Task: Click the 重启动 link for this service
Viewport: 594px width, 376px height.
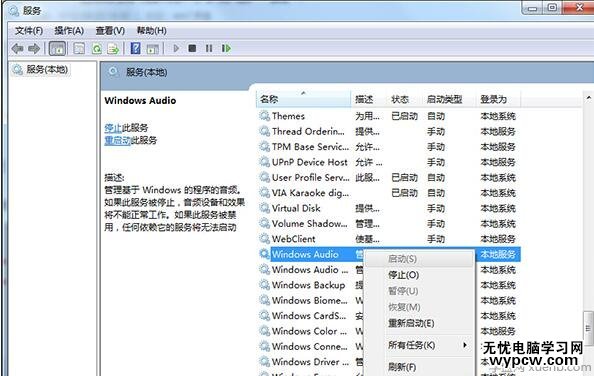Action: (118, 140)
